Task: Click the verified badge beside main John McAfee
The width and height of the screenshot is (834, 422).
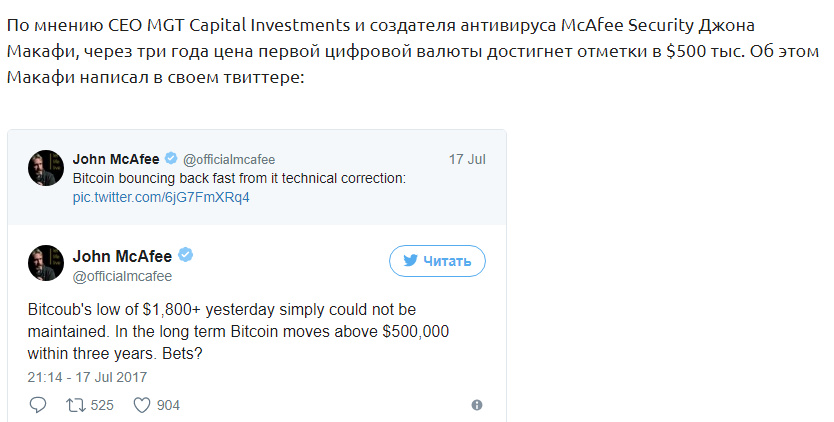Action: click(x=185, y=255)
